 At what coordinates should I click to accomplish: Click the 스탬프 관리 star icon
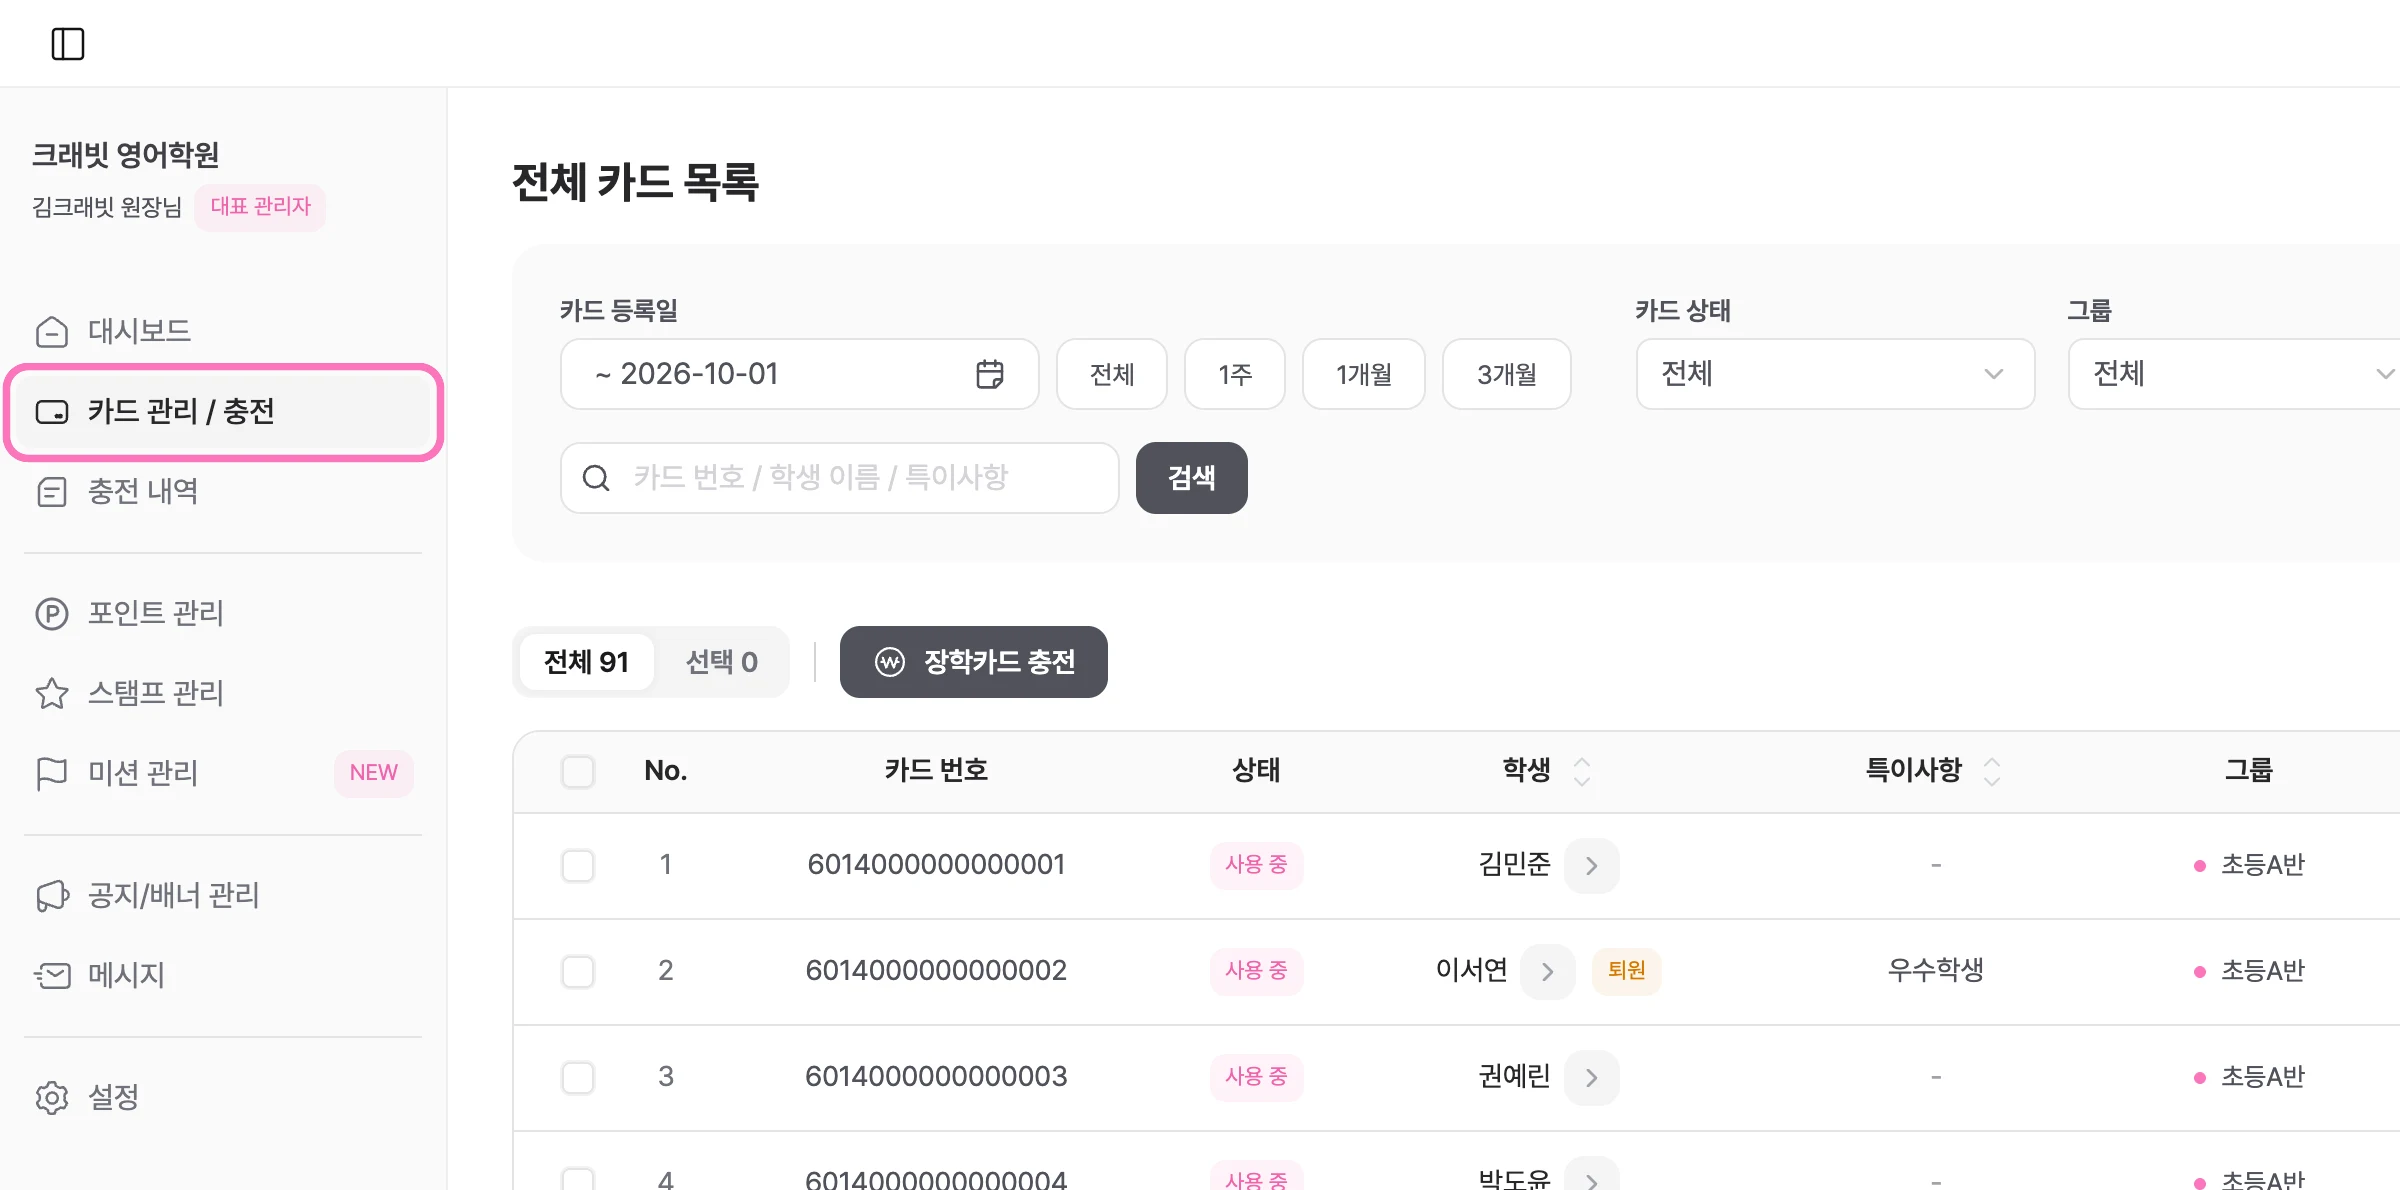52,693
